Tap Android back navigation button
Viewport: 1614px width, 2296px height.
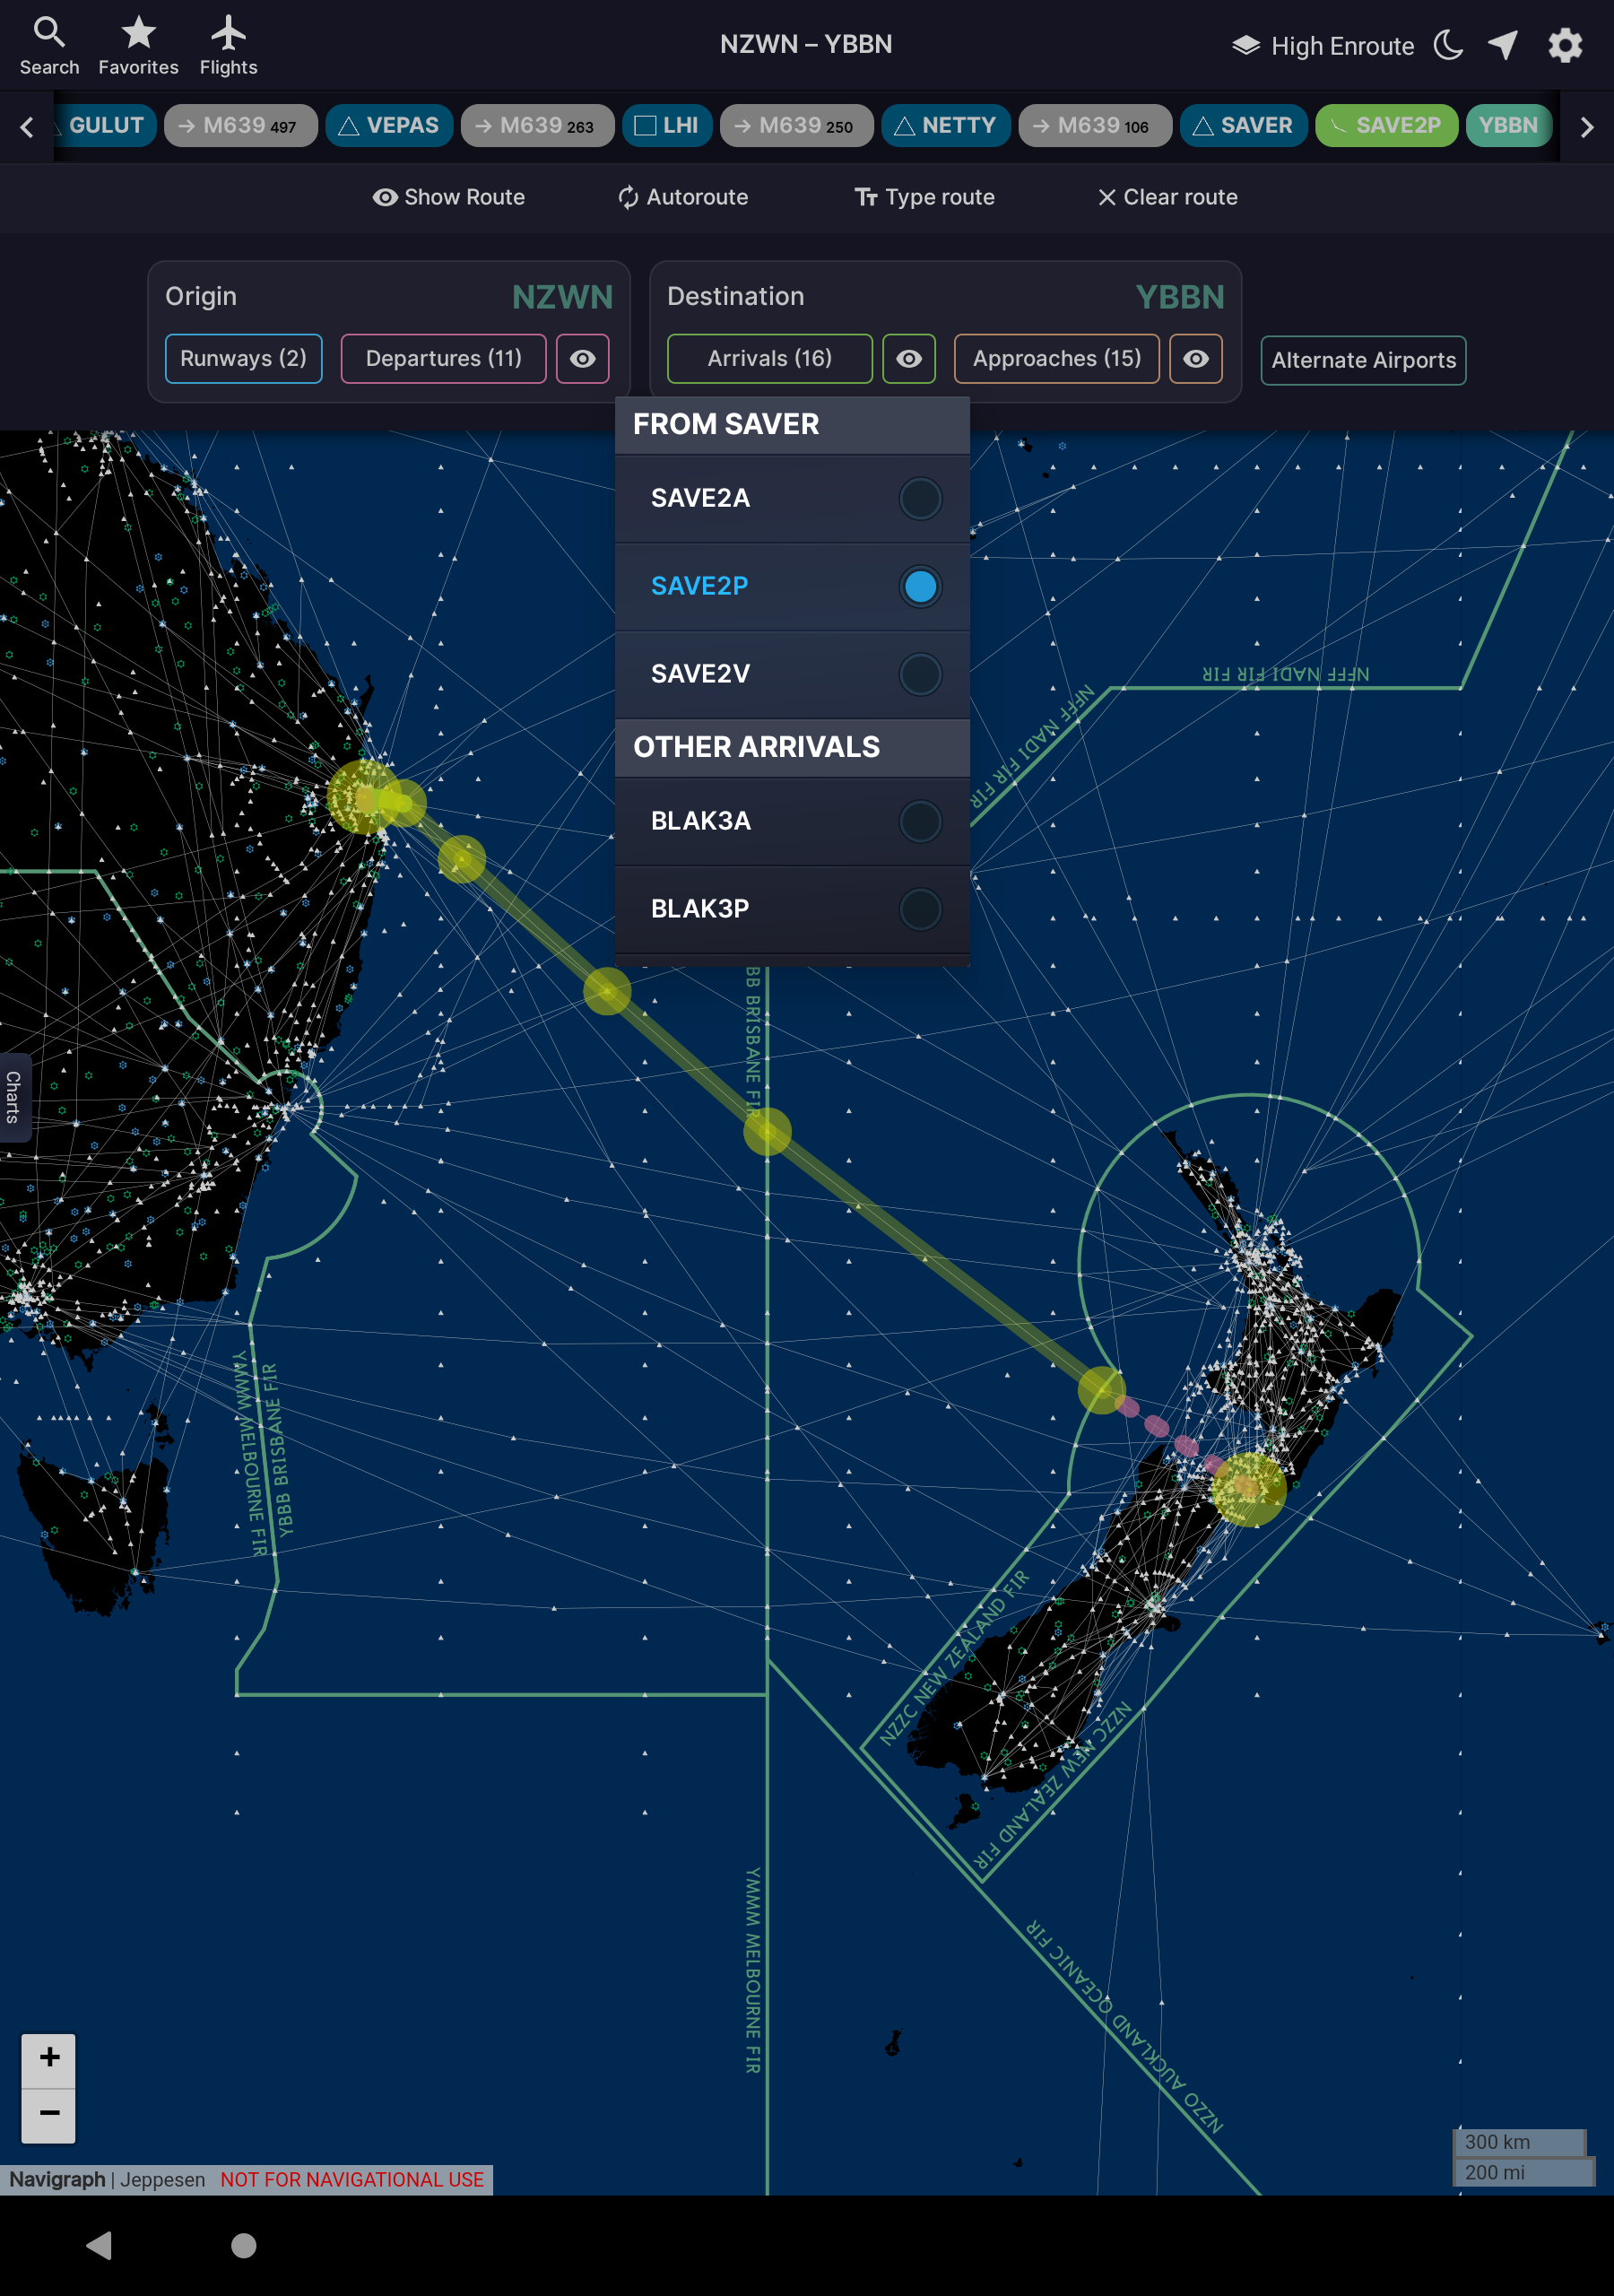pos(99,2246)
